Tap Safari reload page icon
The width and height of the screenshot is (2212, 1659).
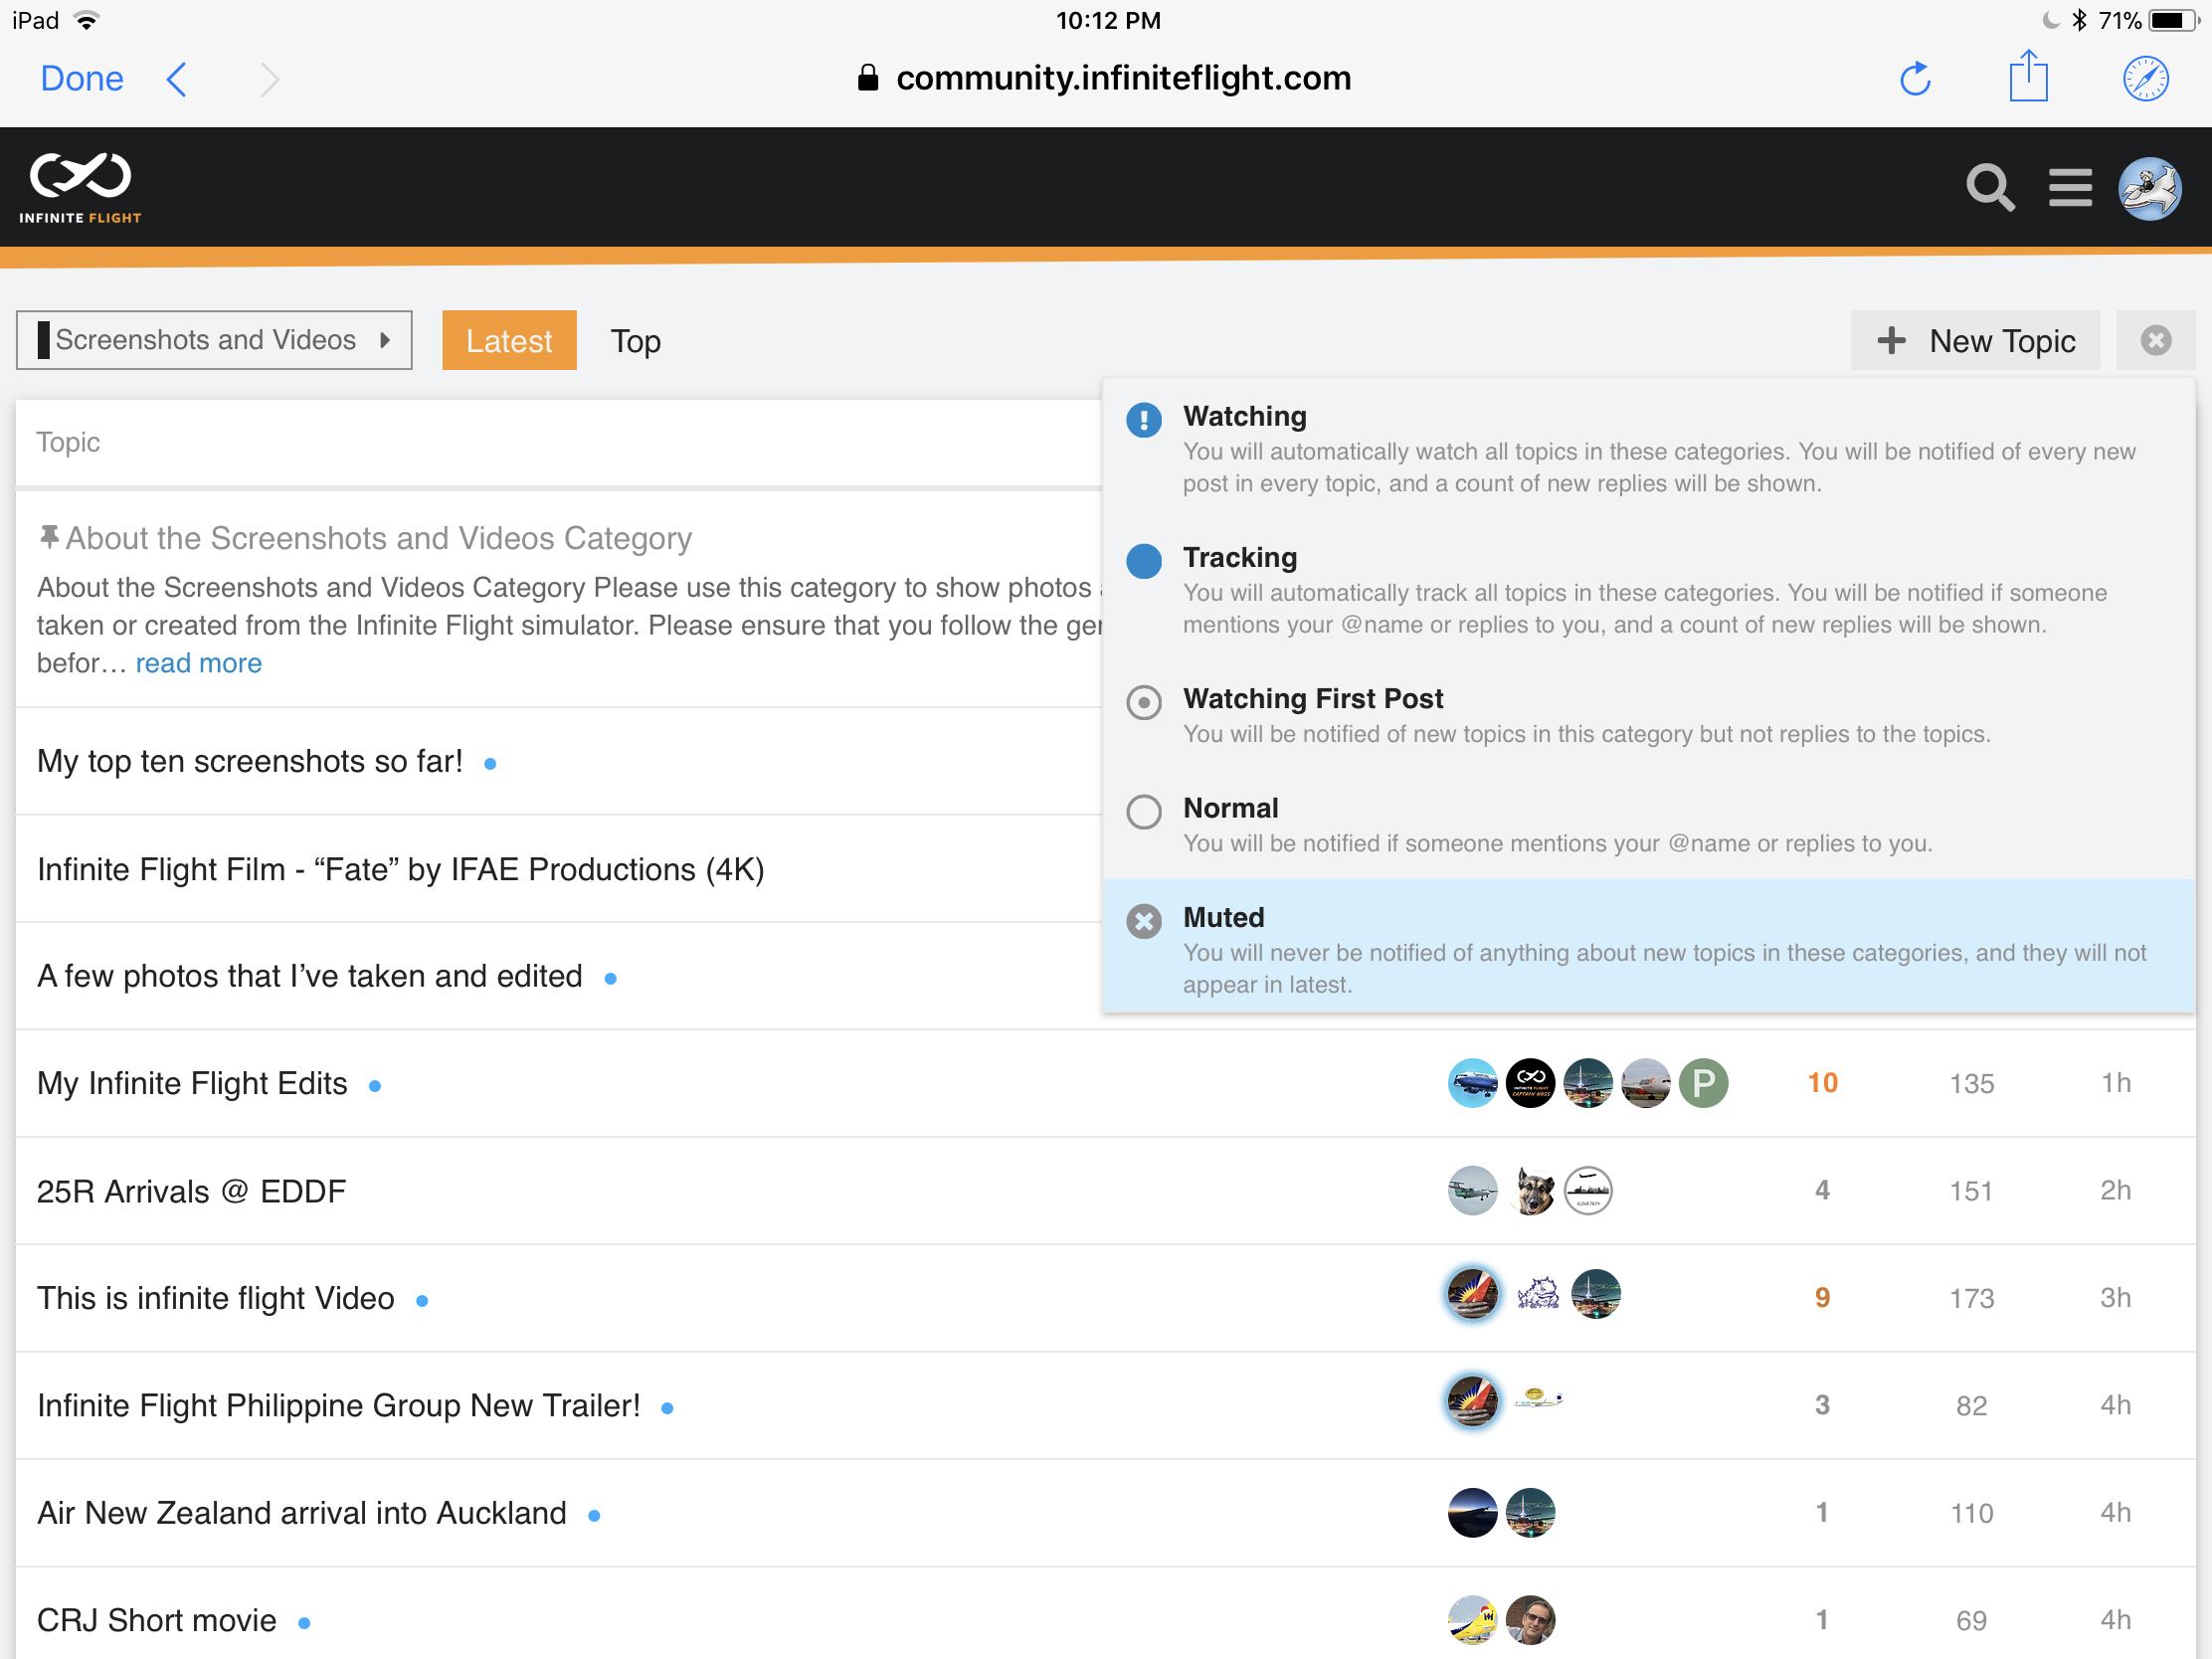1914,79
